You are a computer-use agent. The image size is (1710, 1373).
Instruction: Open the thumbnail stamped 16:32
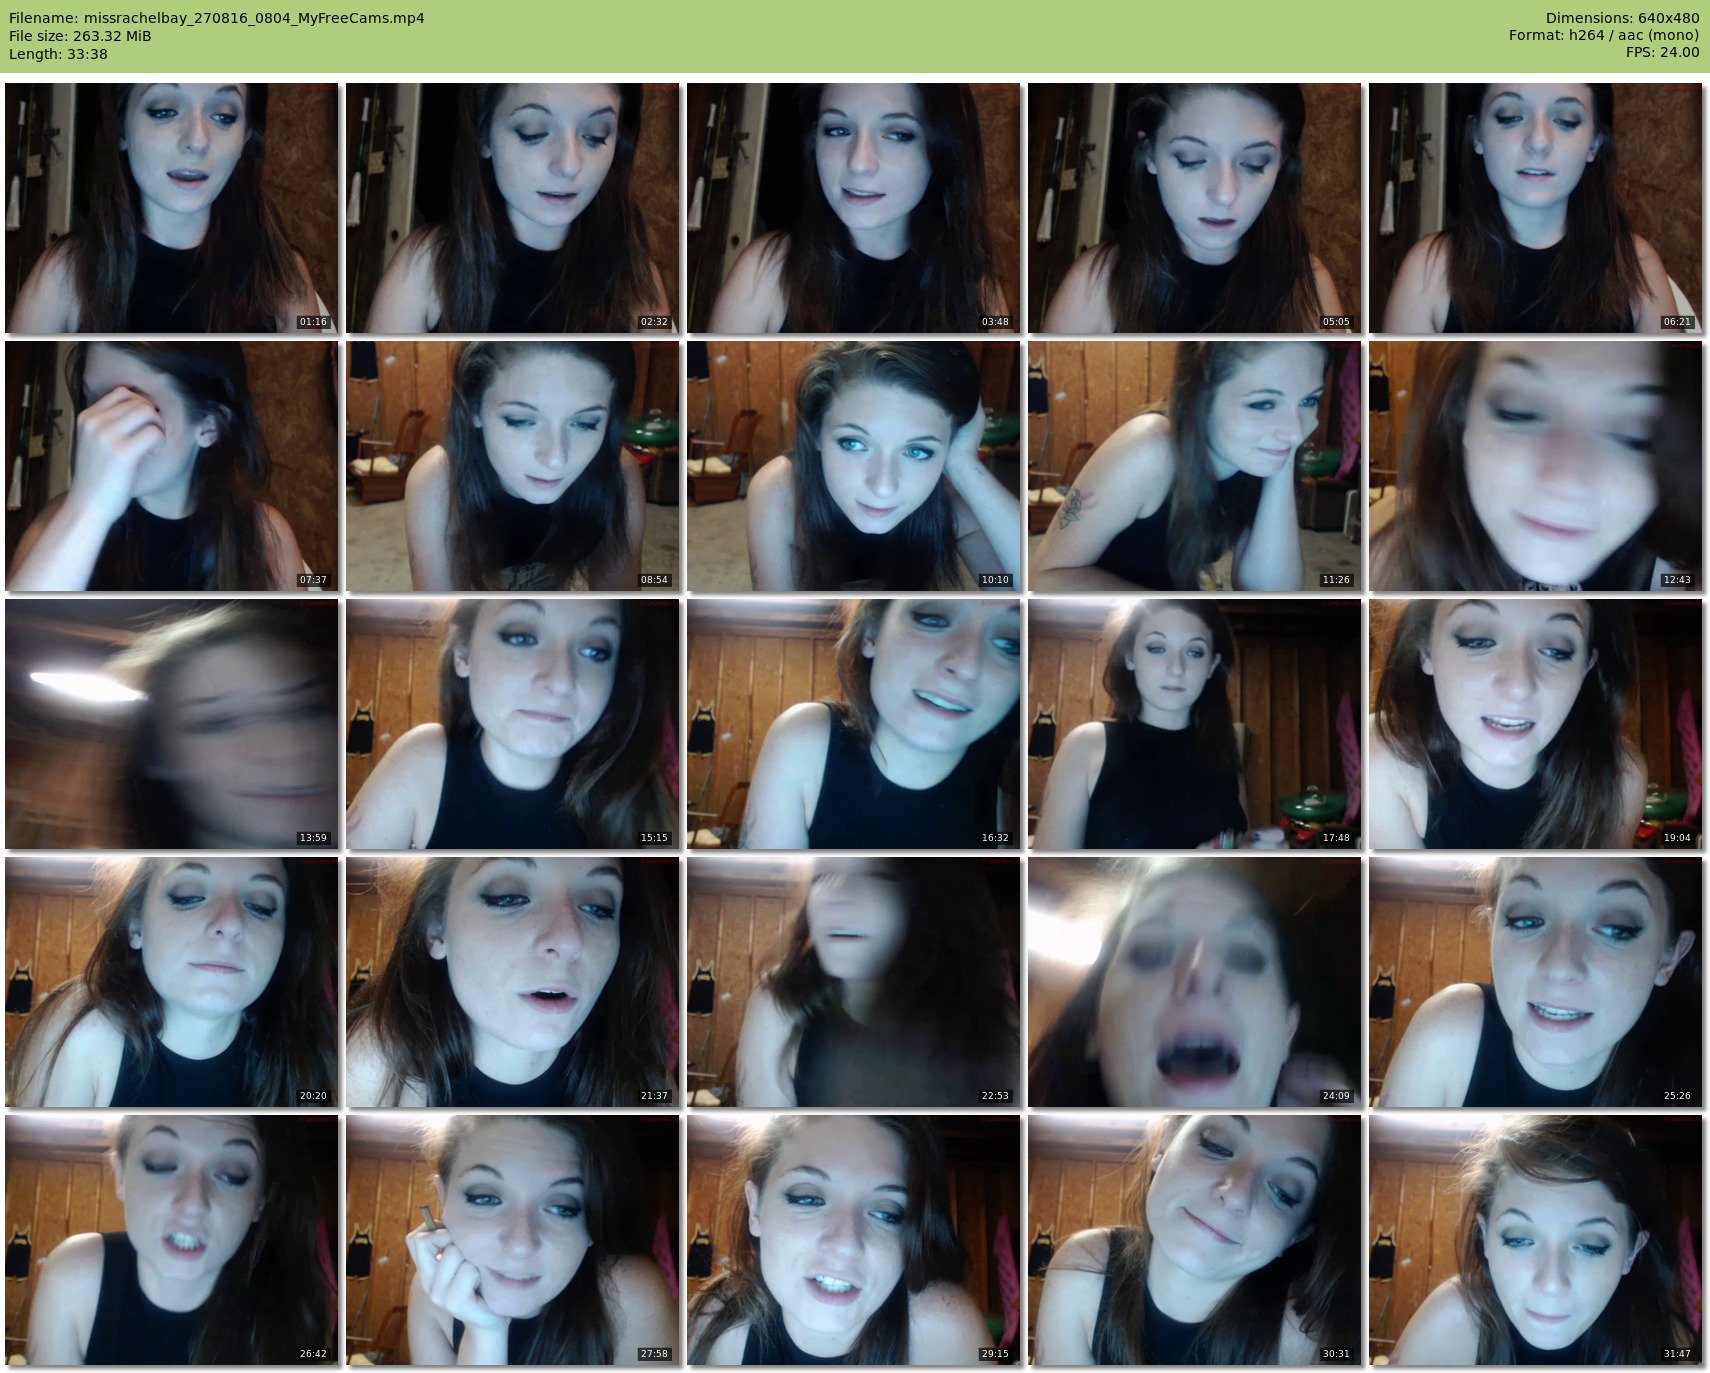853,724
